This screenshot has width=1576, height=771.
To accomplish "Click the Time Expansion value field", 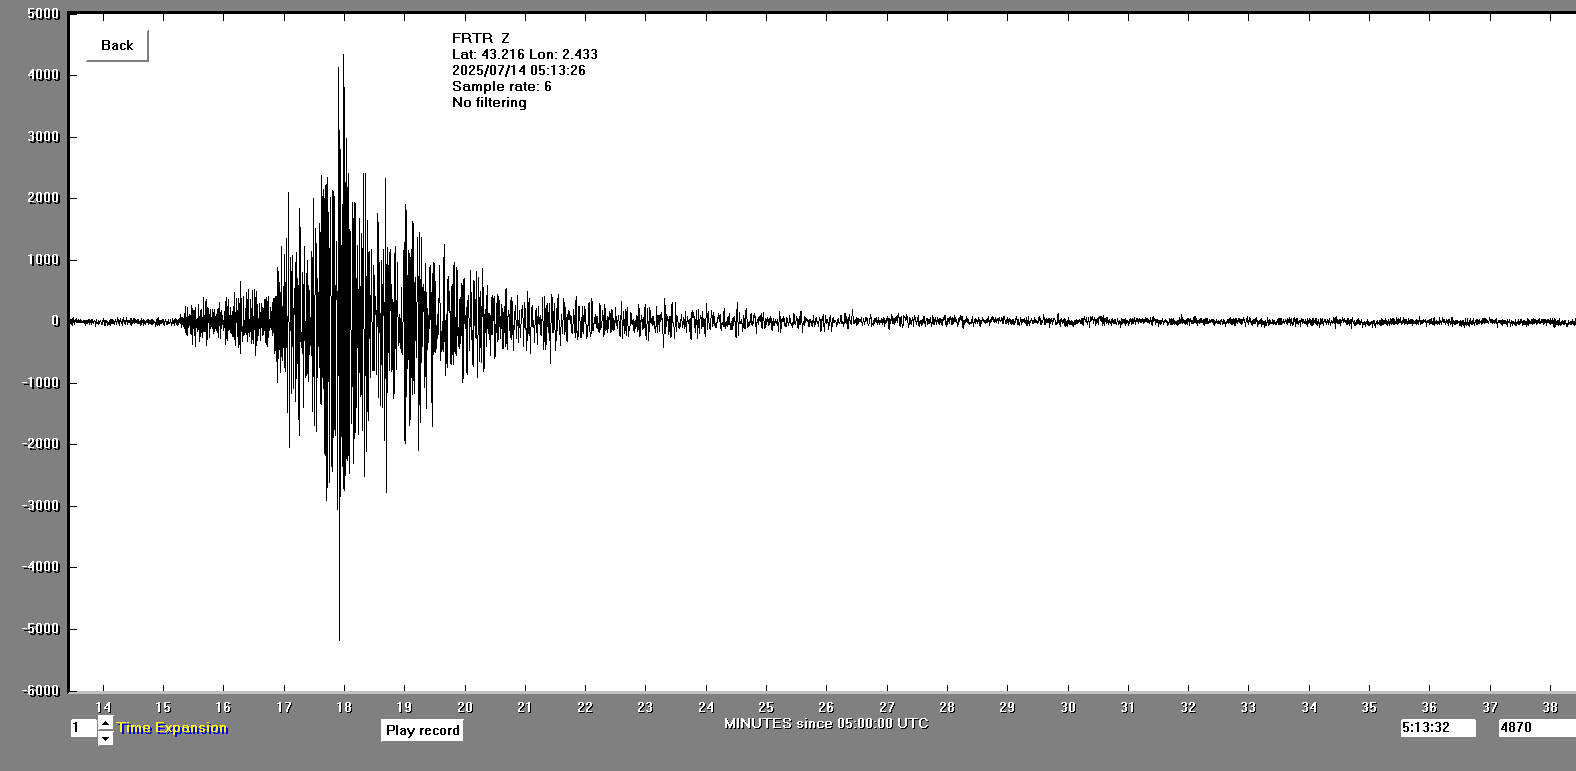I will pos(83,728).
